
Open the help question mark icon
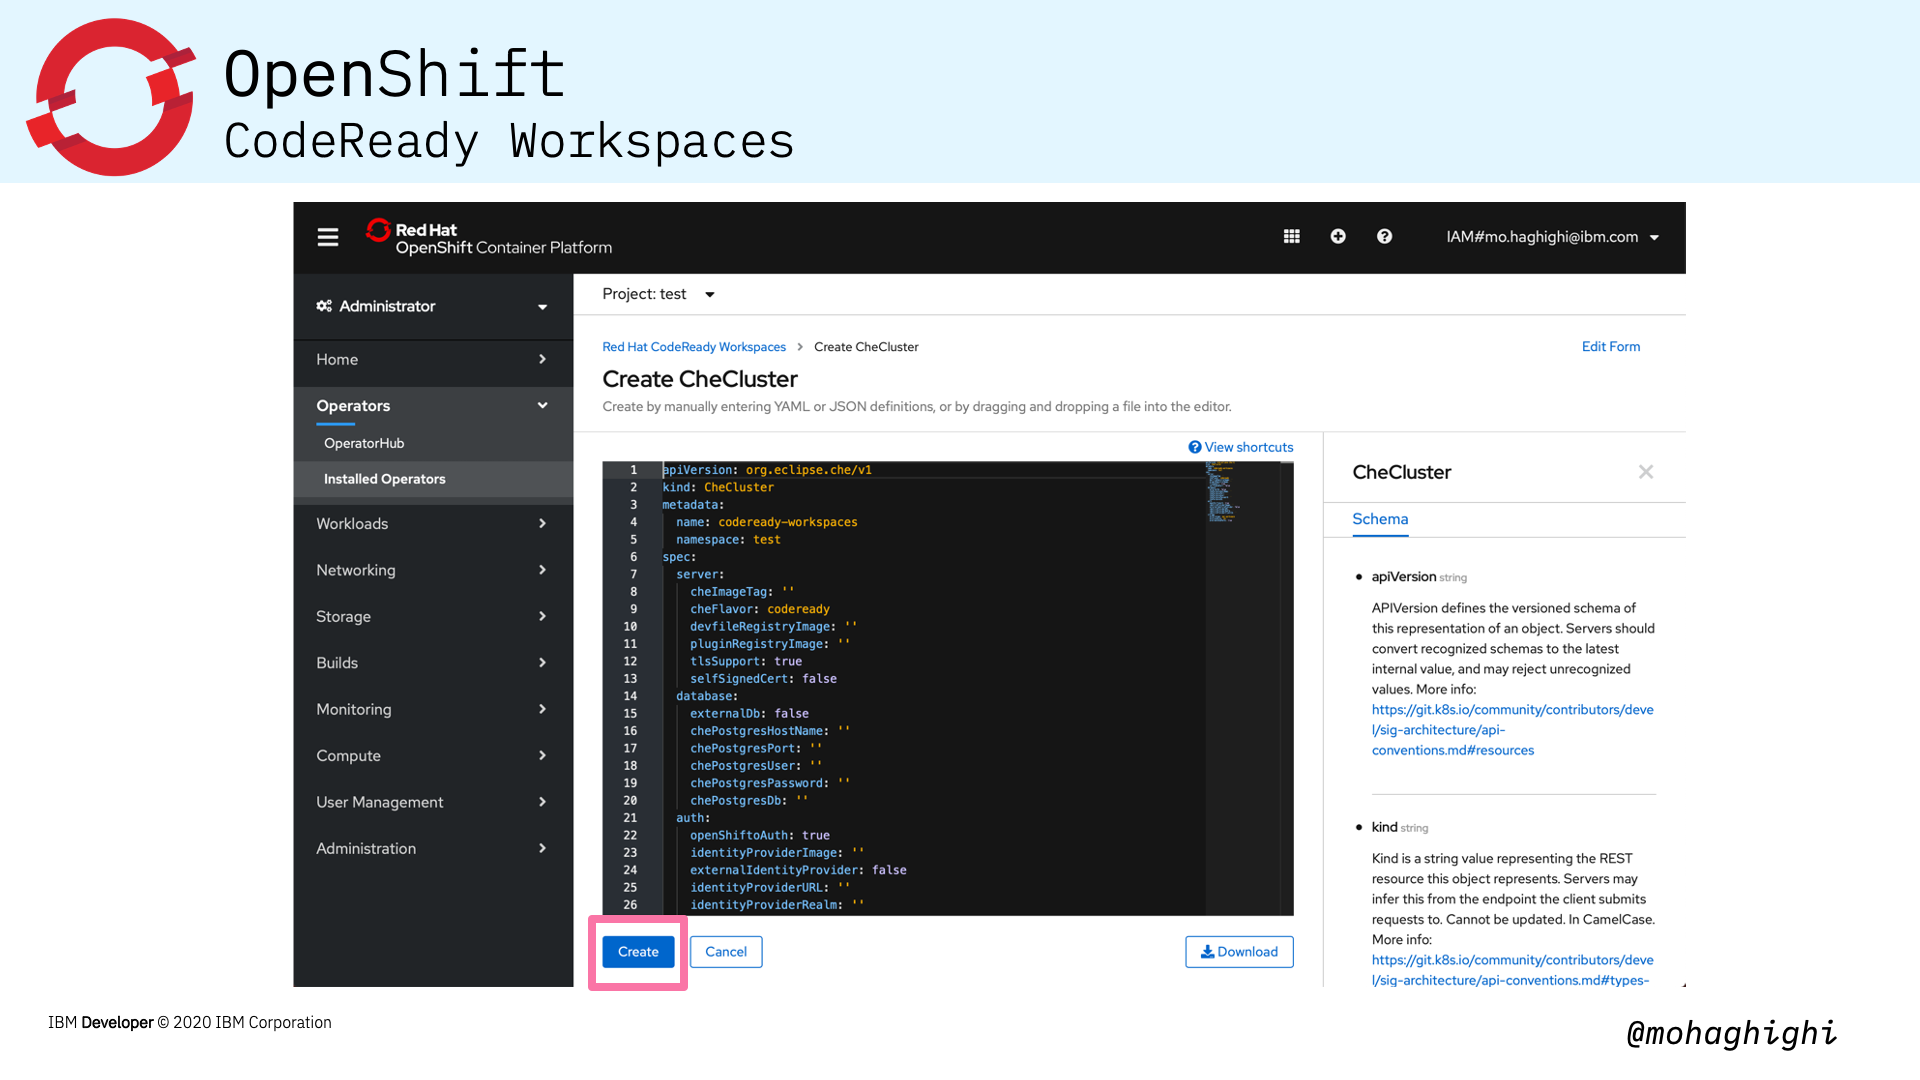click(x=1384, y=236)
